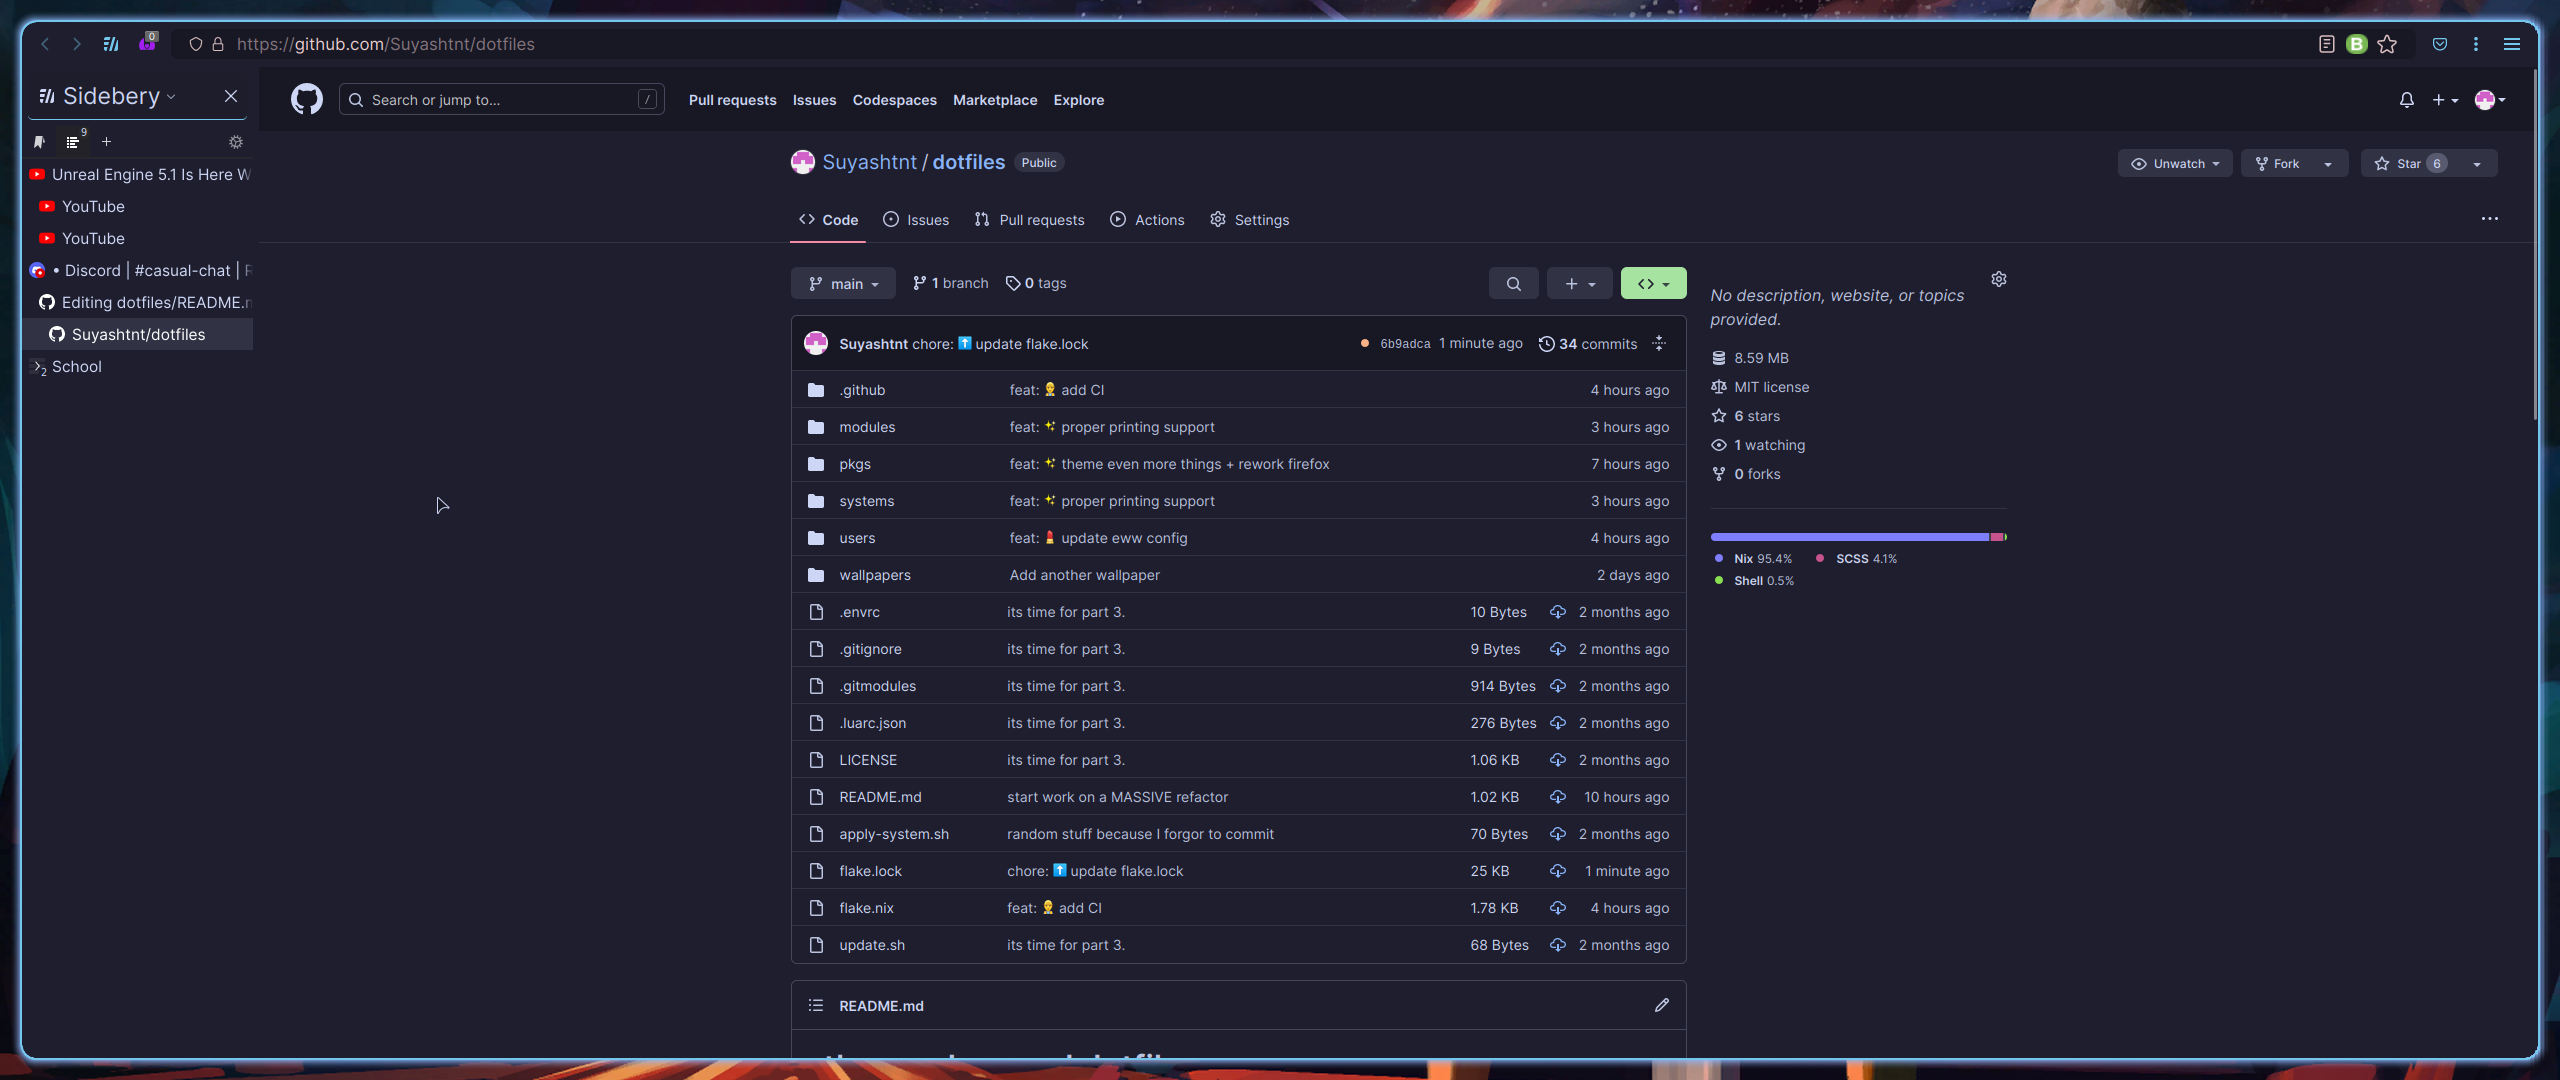
Task: Open reader view icon in address bar
Action: click(2327, 44)
